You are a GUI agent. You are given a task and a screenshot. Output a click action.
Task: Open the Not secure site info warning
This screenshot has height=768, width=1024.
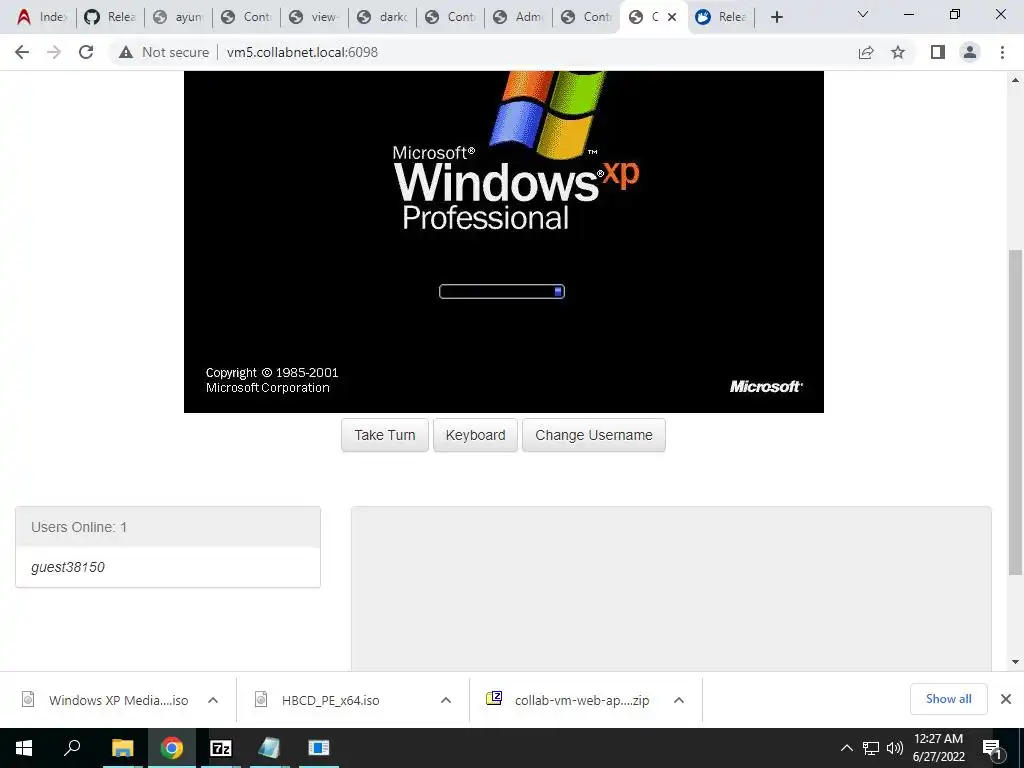(x=164, y=52)
